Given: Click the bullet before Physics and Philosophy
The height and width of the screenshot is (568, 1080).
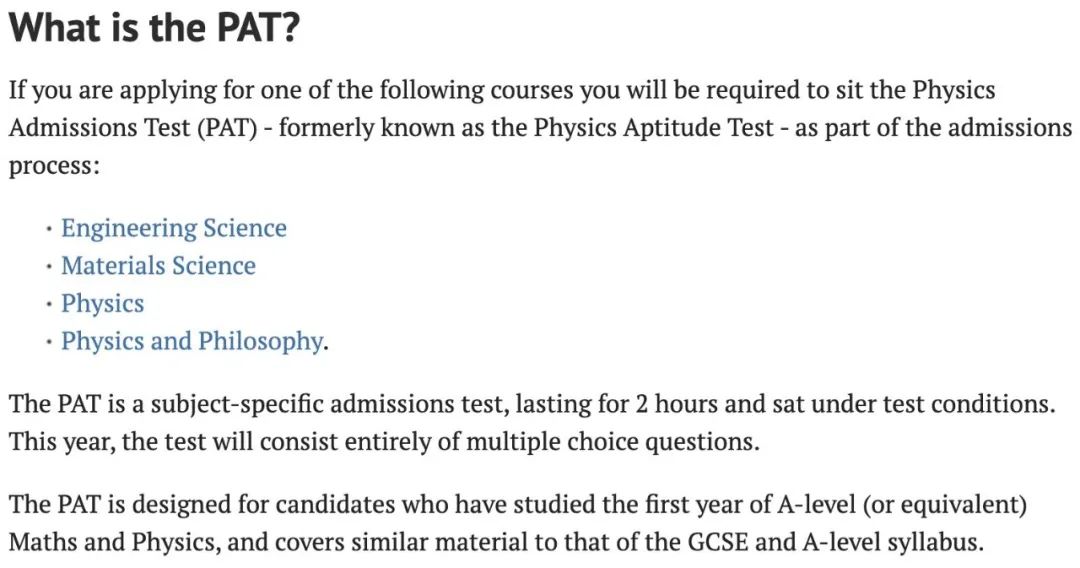Looking at the screenshot, I should [48, 343].
